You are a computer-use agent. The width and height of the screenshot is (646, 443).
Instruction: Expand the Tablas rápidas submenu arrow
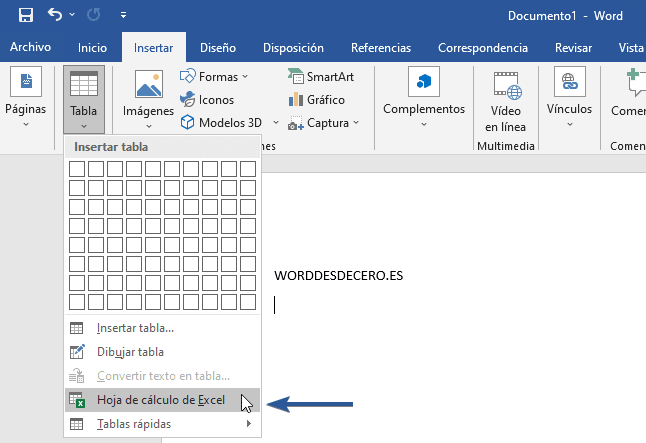248,424
